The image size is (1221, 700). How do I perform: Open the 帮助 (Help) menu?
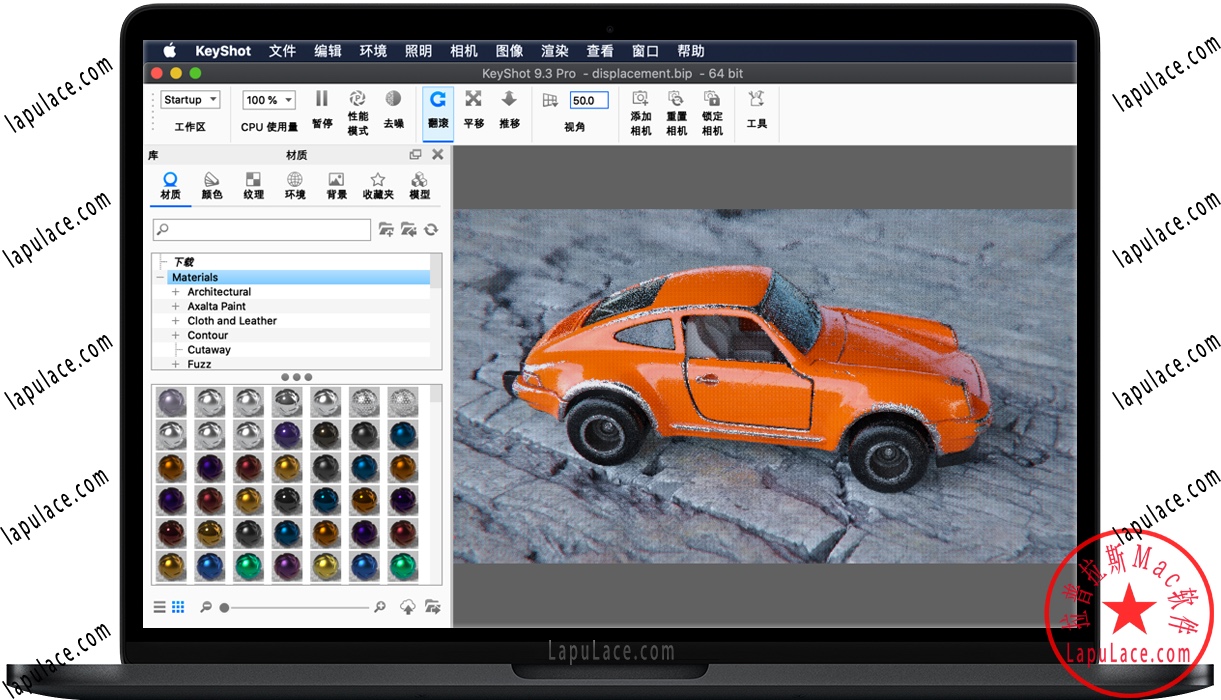(691, 51)
